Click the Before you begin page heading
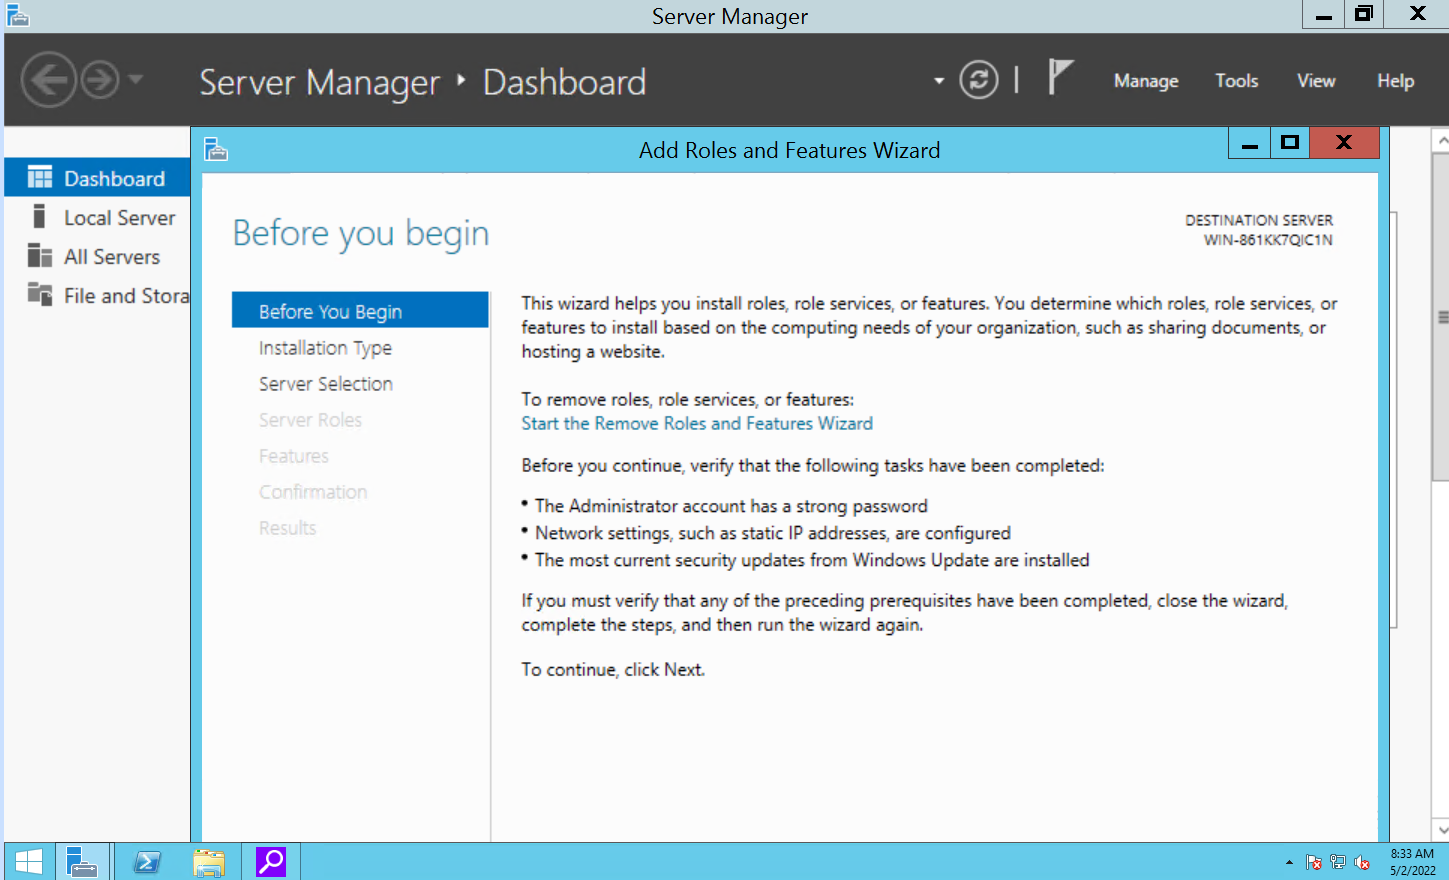The width and height of the screenshot is (1449, 880). pyautogui.click(x=361, y=233)
